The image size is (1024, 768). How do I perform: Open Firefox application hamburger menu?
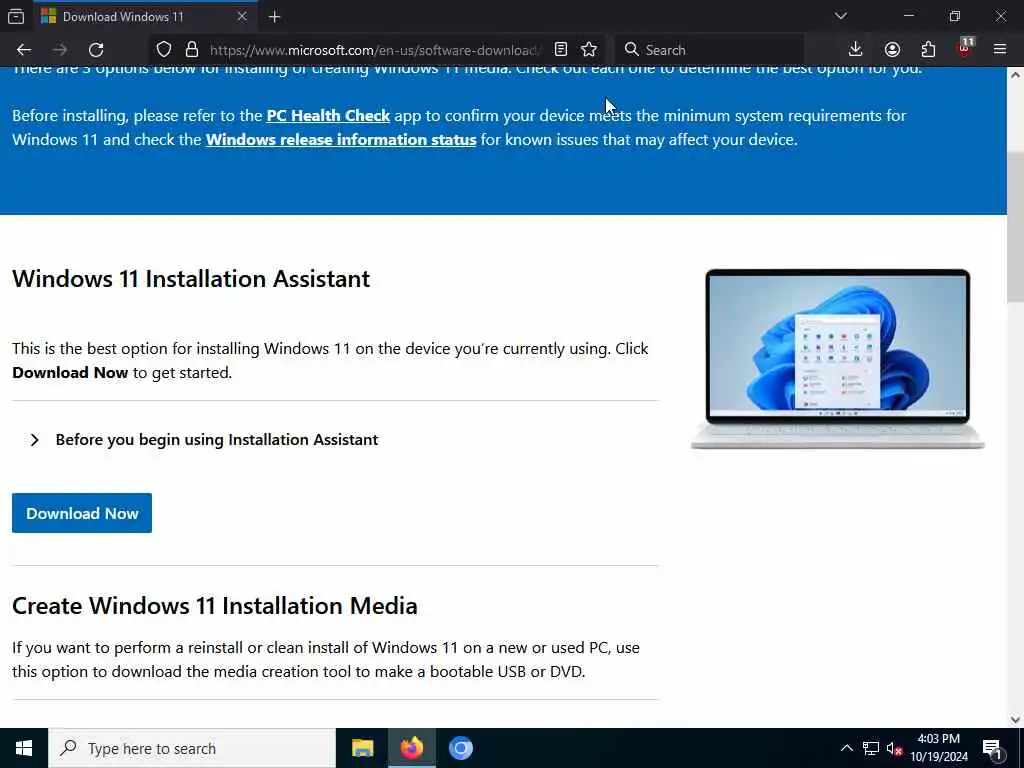[x=1000, y=50]
